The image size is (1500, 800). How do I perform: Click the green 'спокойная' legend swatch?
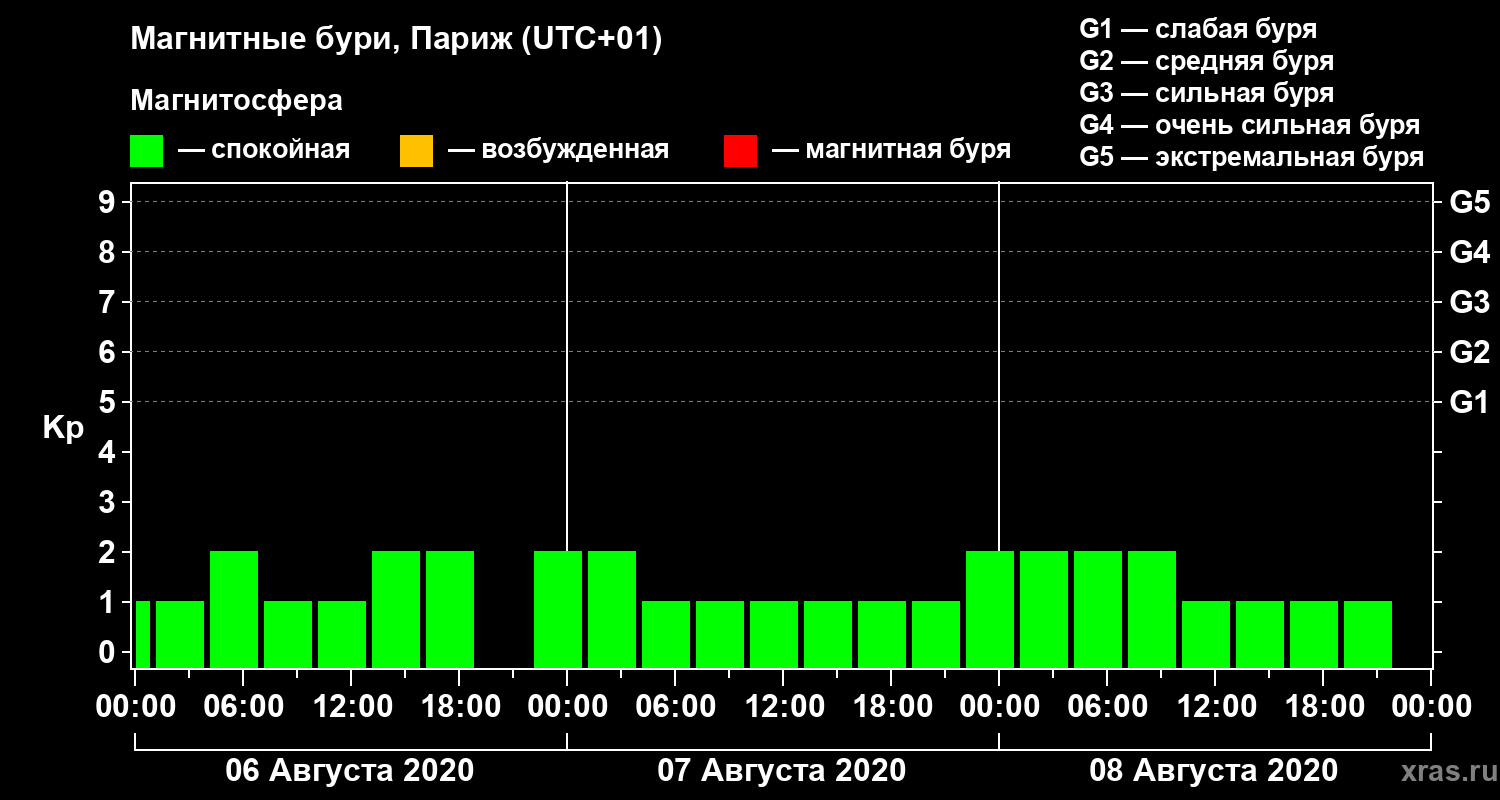[147, 151]
